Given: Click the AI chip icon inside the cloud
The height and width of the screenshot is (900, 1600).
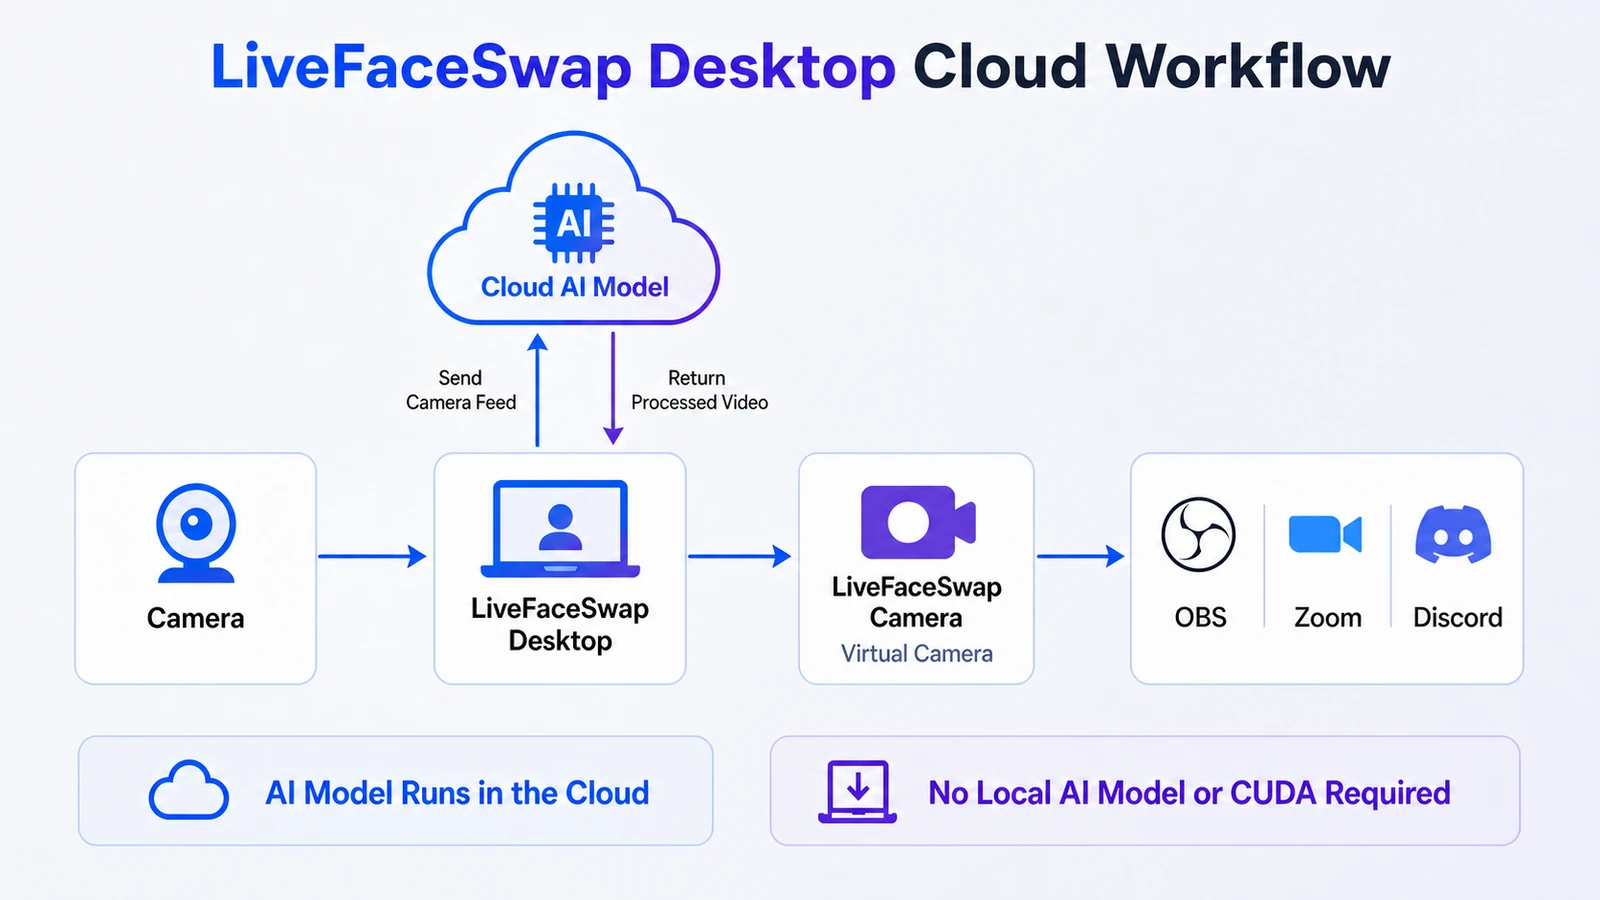Looking at the screenshot, I should pyautogui.click(x=573, y=223).
